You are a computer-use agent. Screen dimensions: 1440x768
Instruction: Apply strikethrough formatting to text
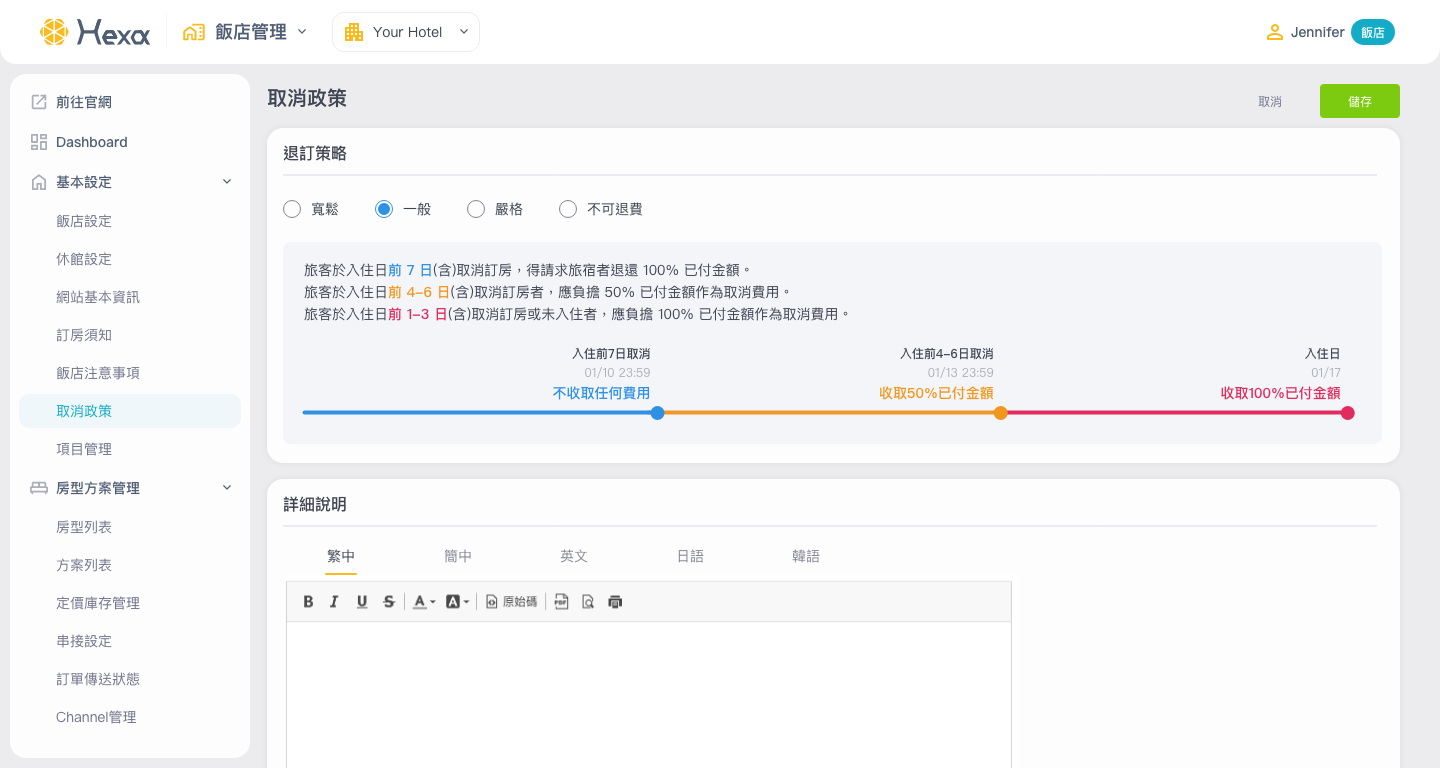[389, 602]
